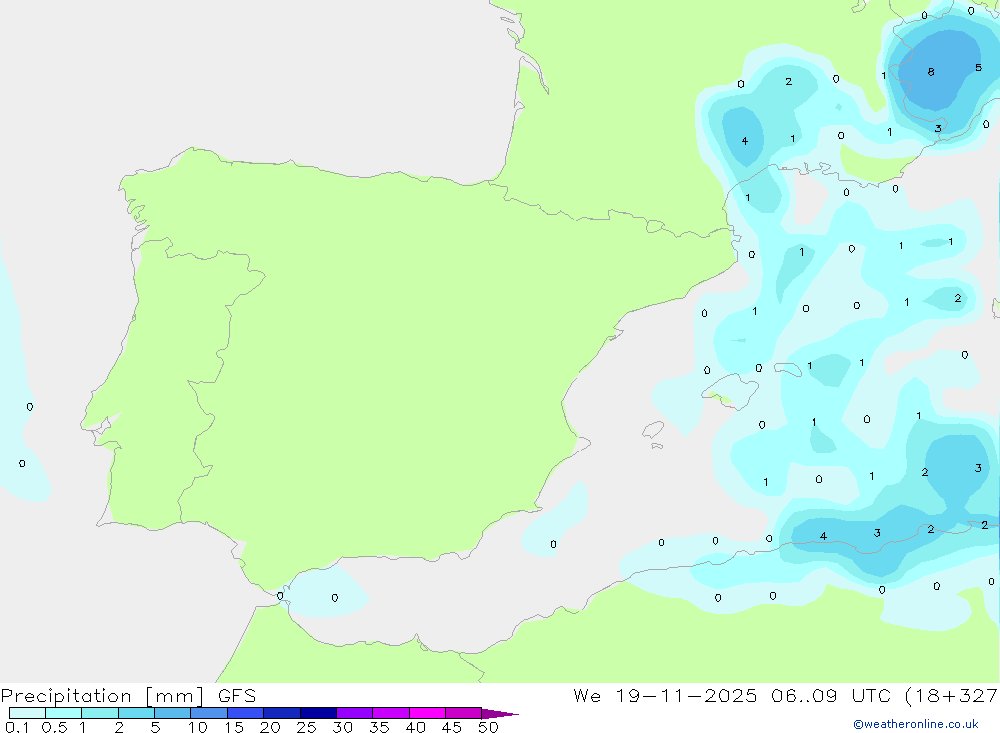1000x733 pixels.
Task: Click the '10' legend scale label
Action: [197, 727]
